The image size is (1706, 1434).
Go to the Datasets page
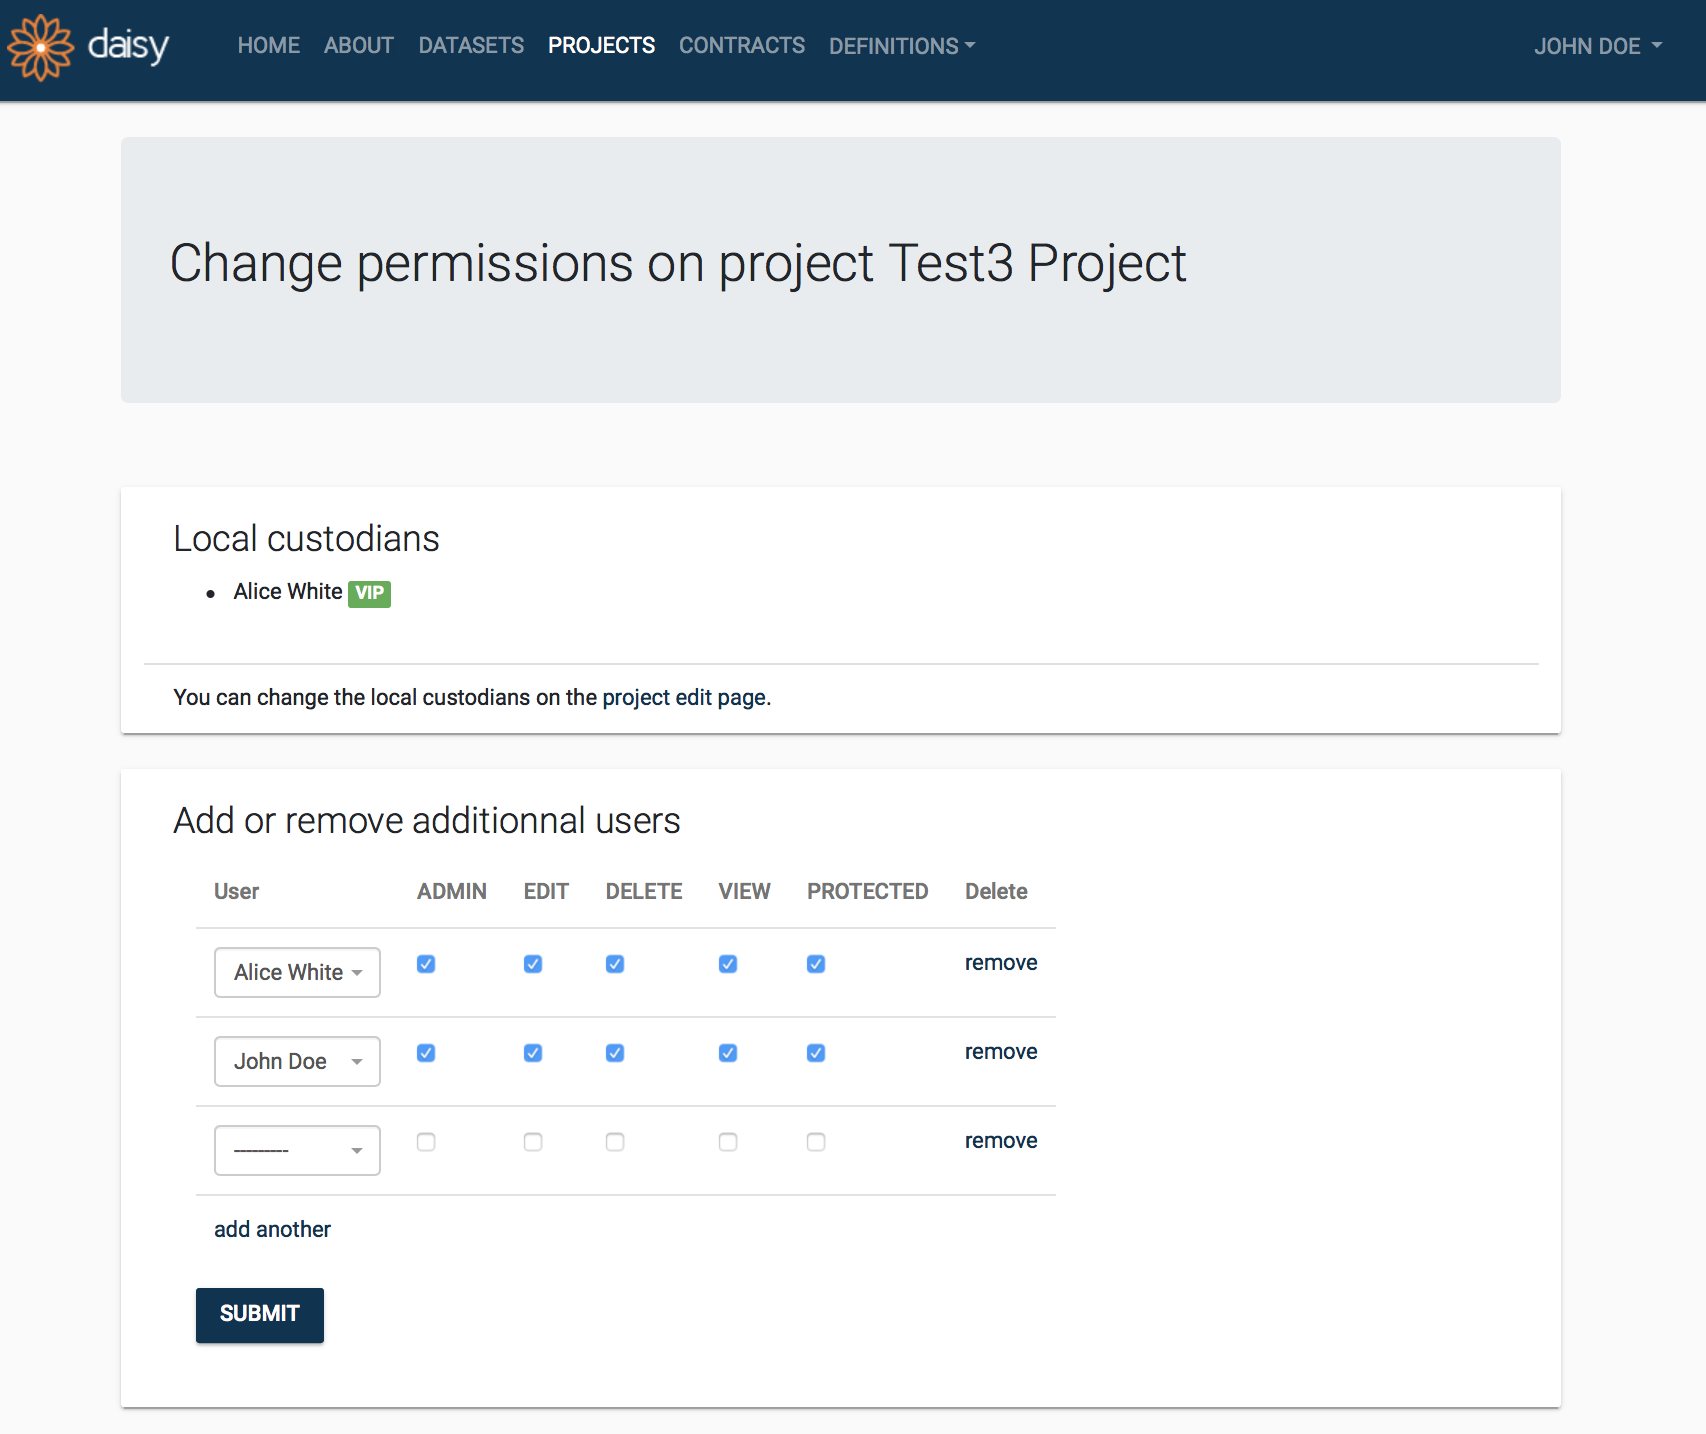(x=471, y=46)
